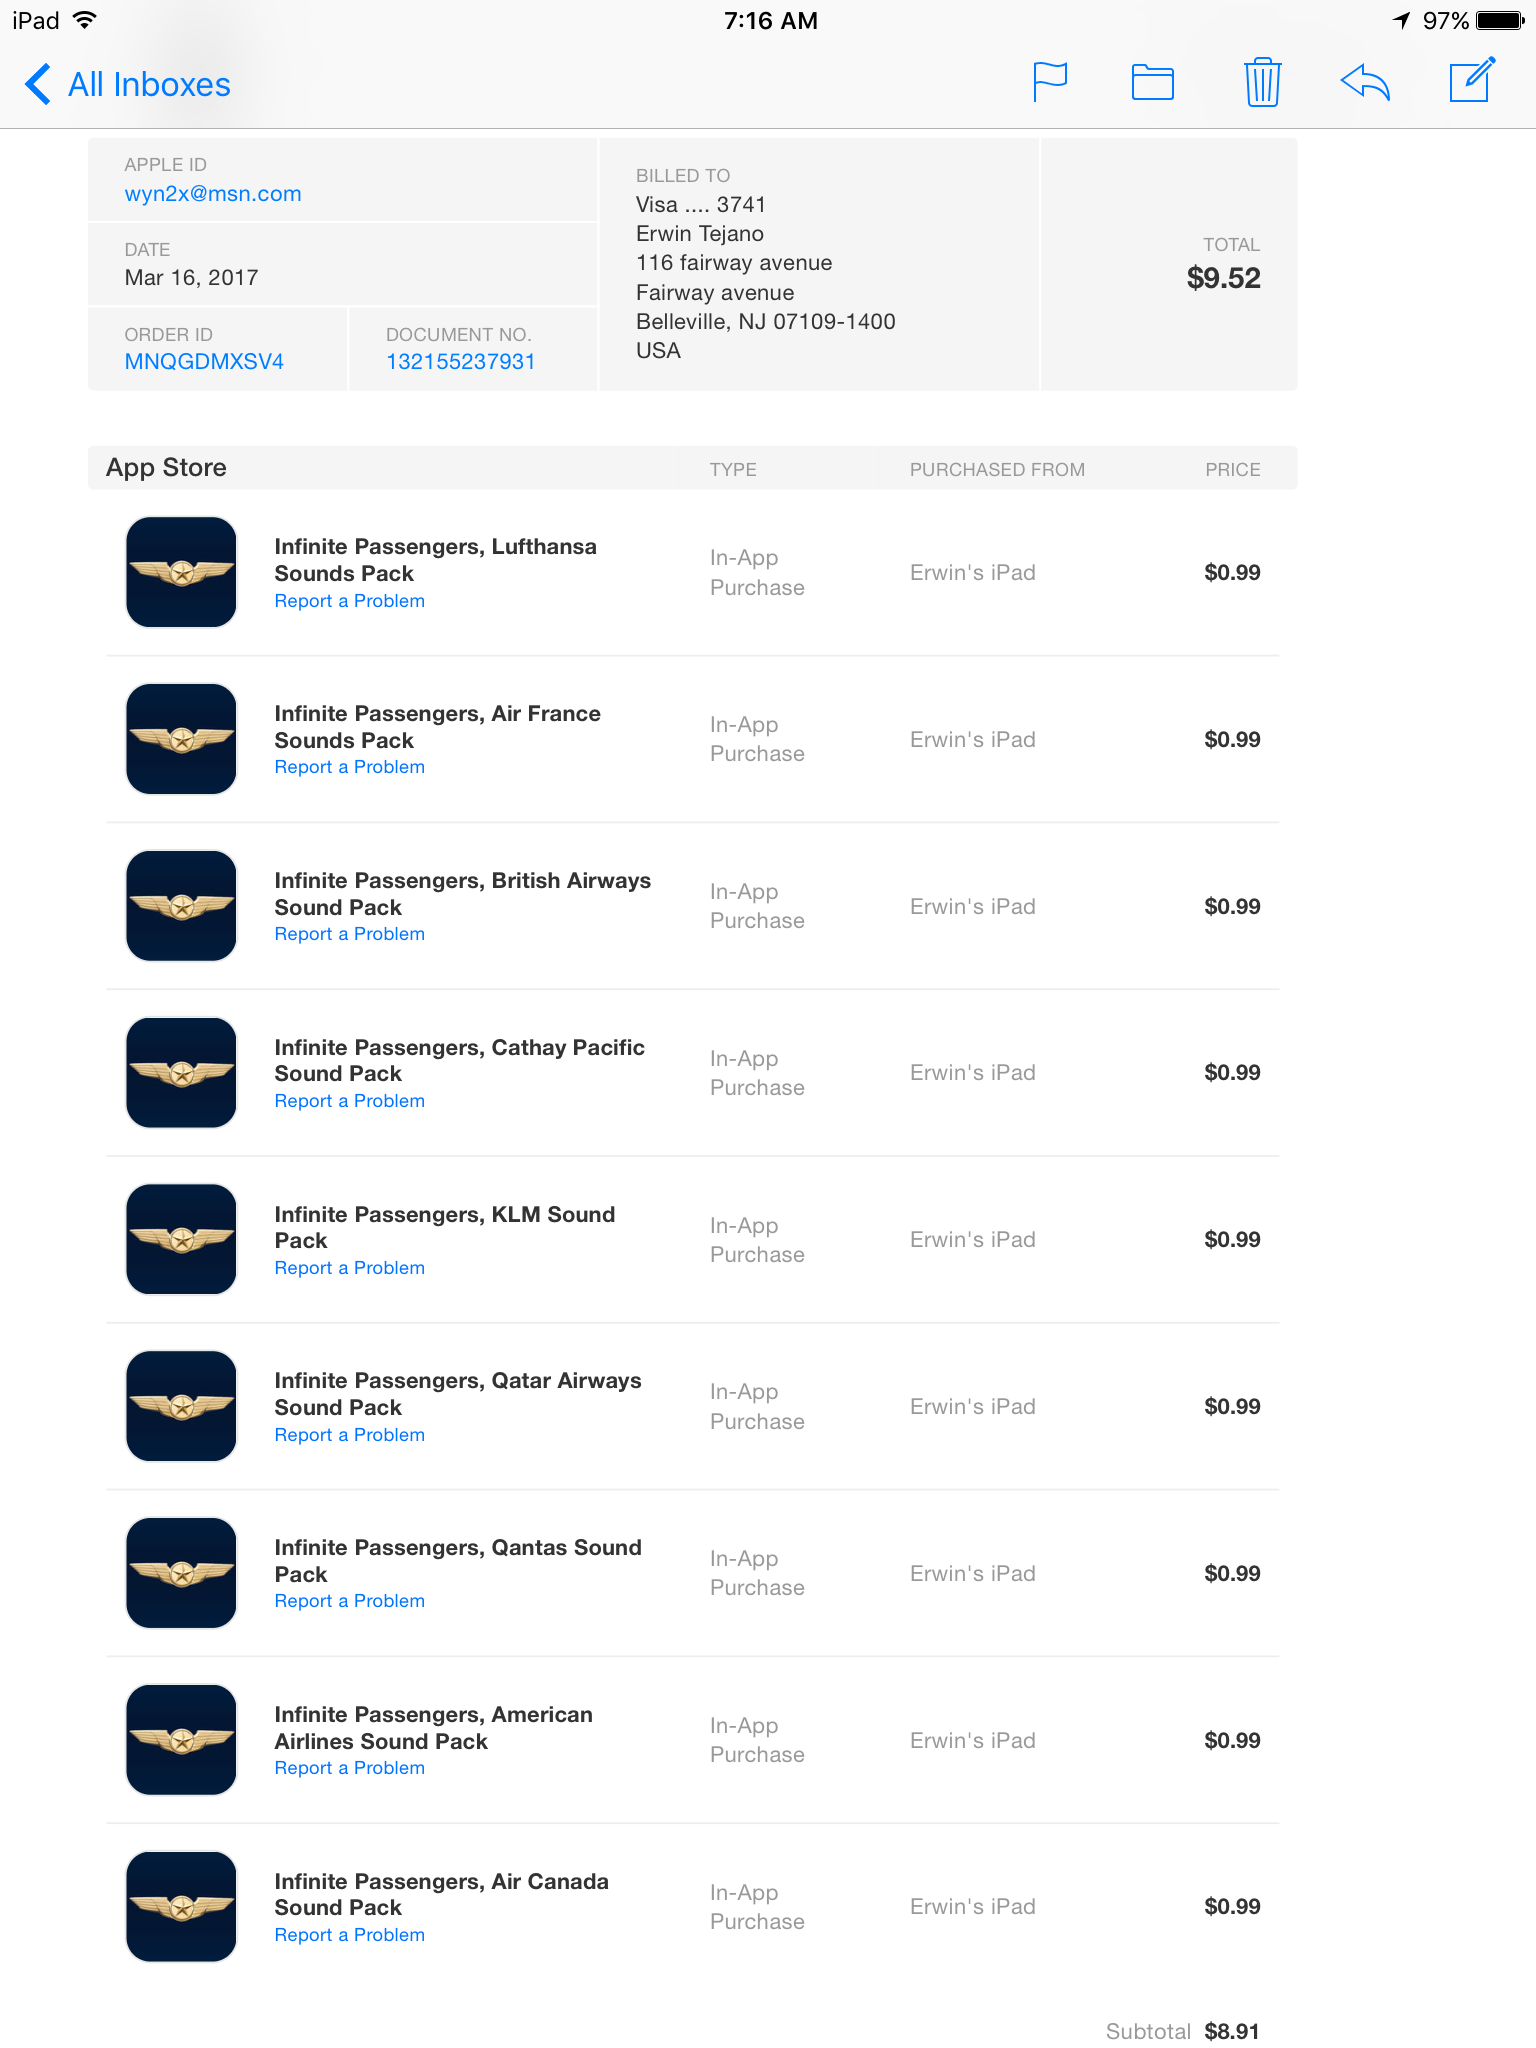Tap the location services arrow icon
This screenshot has height=2048, width=1536.
tap(1401, 20)
